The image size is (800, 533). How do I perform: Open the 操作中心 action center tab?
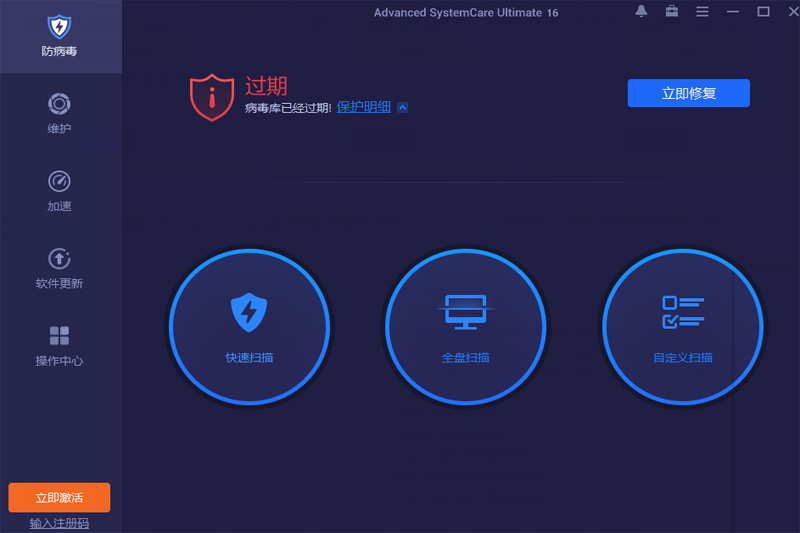(60, 346)
